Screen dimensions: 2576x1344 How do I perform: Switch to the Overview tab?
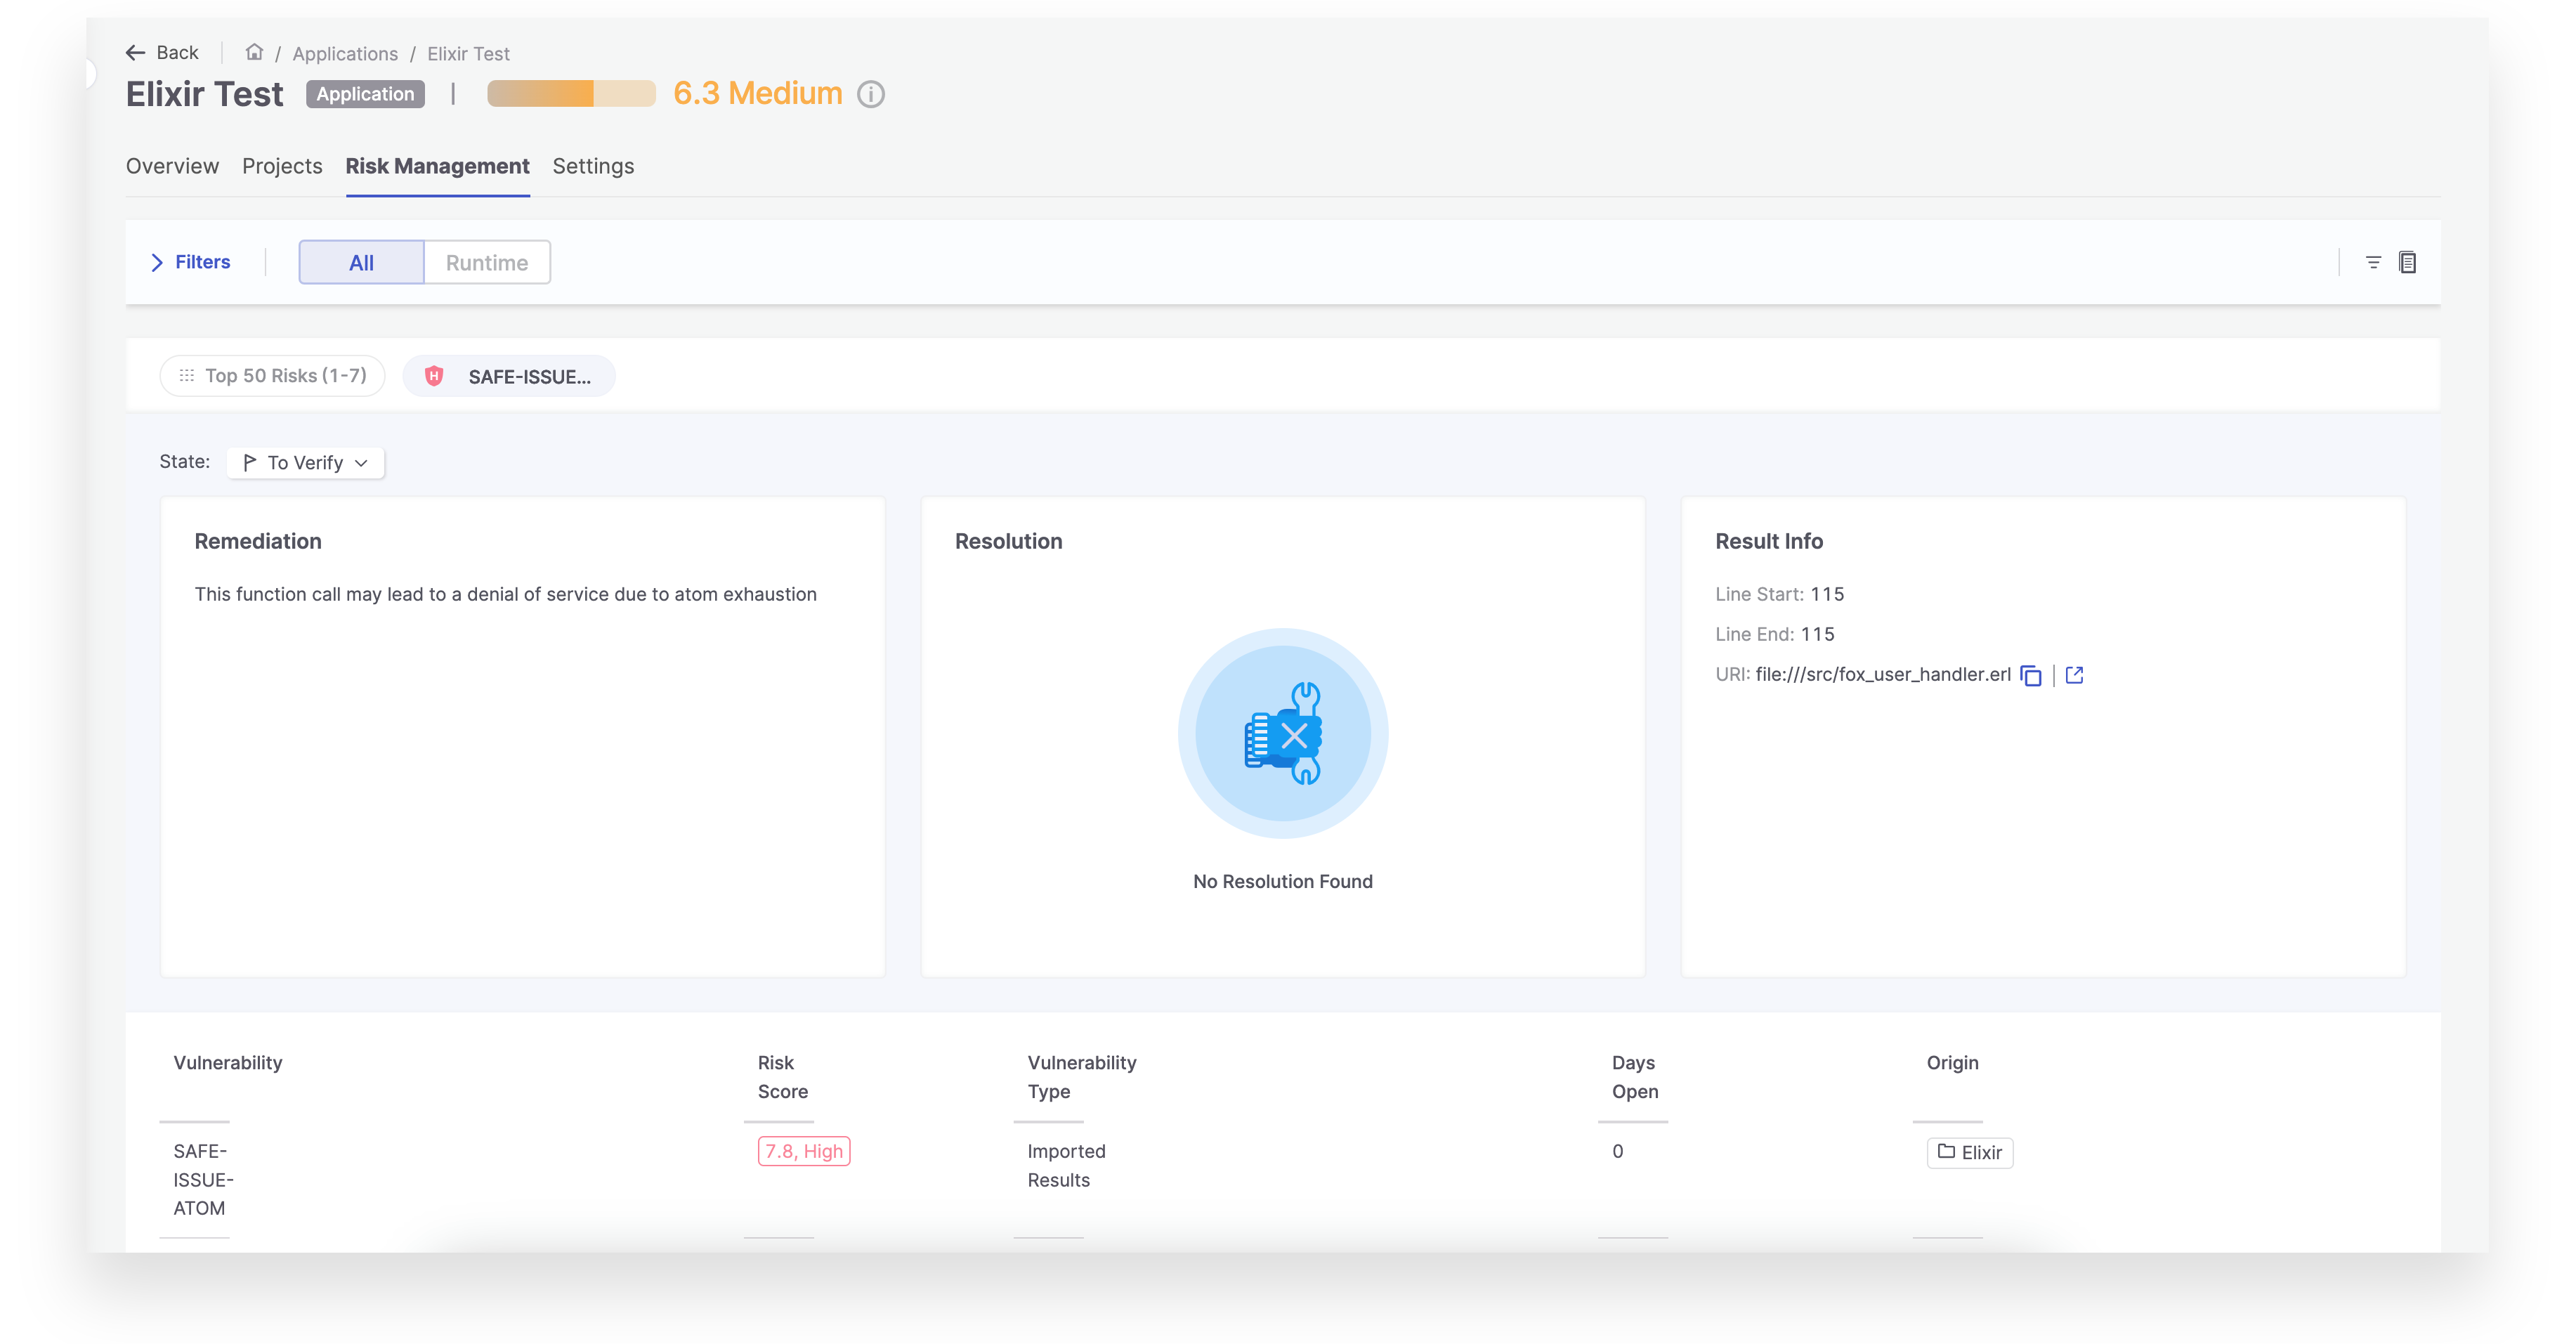click(x=172, y=166)
